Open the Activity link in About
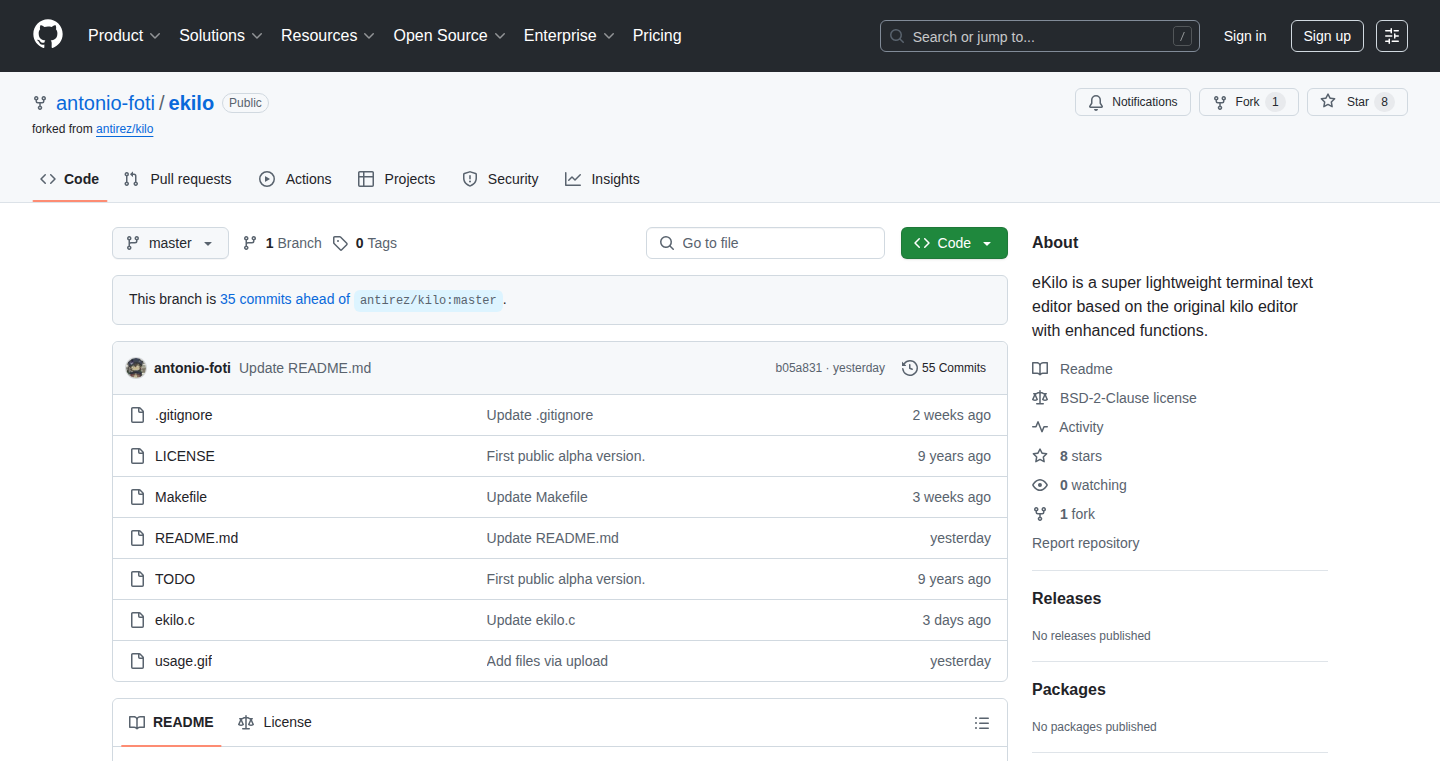1440x761 pixels. coord(1068,427)
